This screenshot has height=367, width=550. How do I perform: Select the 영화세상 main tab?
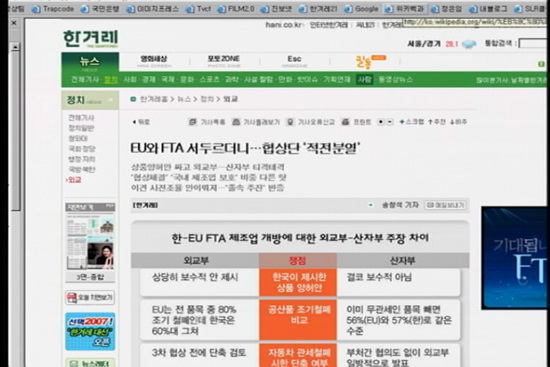click(154, 61)
